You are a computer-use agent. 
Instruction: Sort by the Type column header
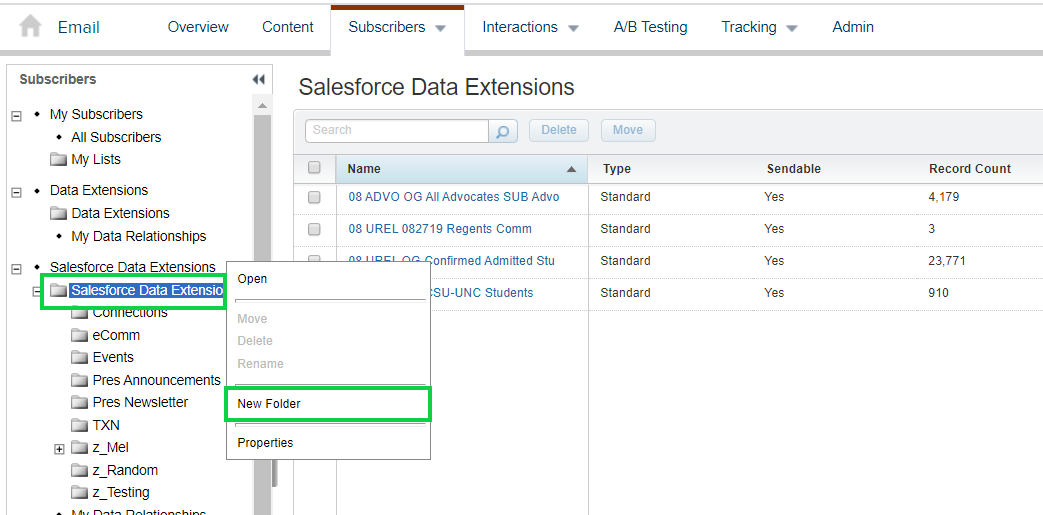tap(617, 169)
